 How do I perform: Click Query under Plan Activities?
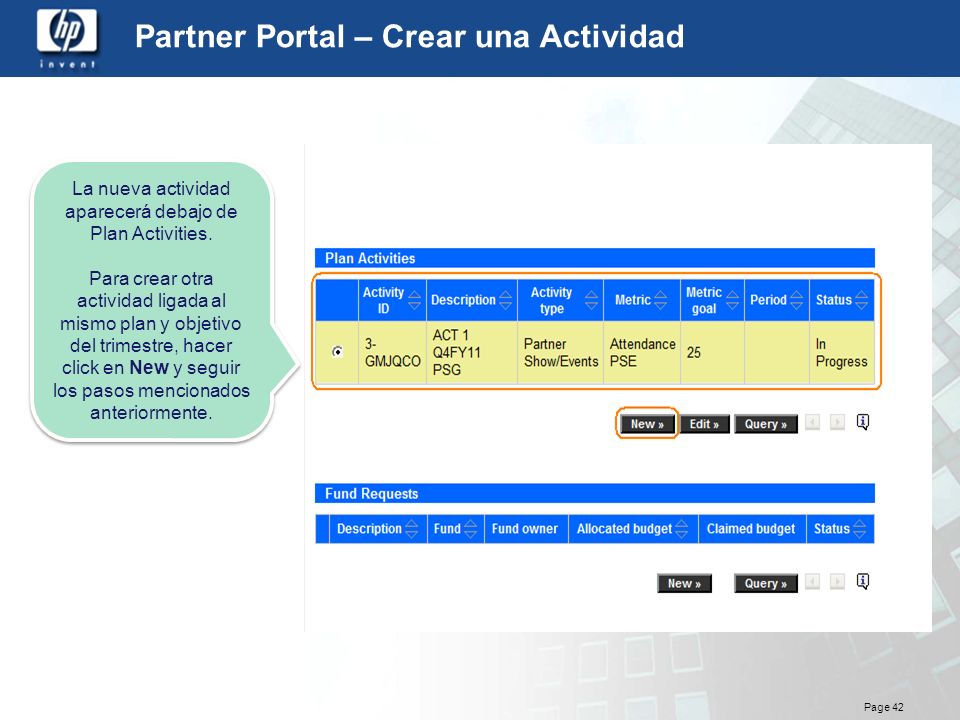766,424
